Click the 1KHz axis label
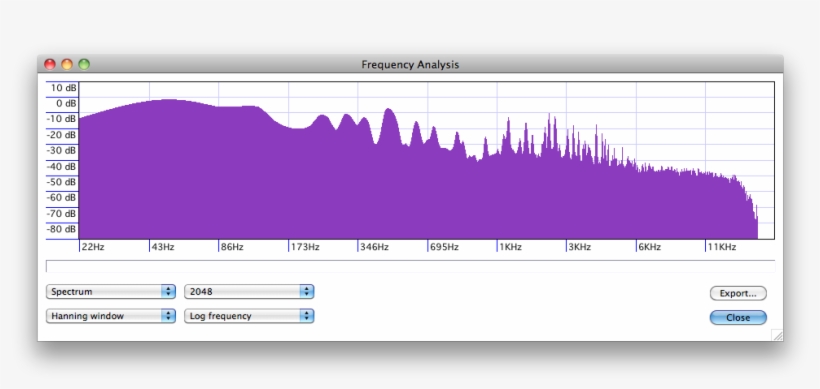The height and width of the screenshot is (389, 820). click(x=510, y=247)
